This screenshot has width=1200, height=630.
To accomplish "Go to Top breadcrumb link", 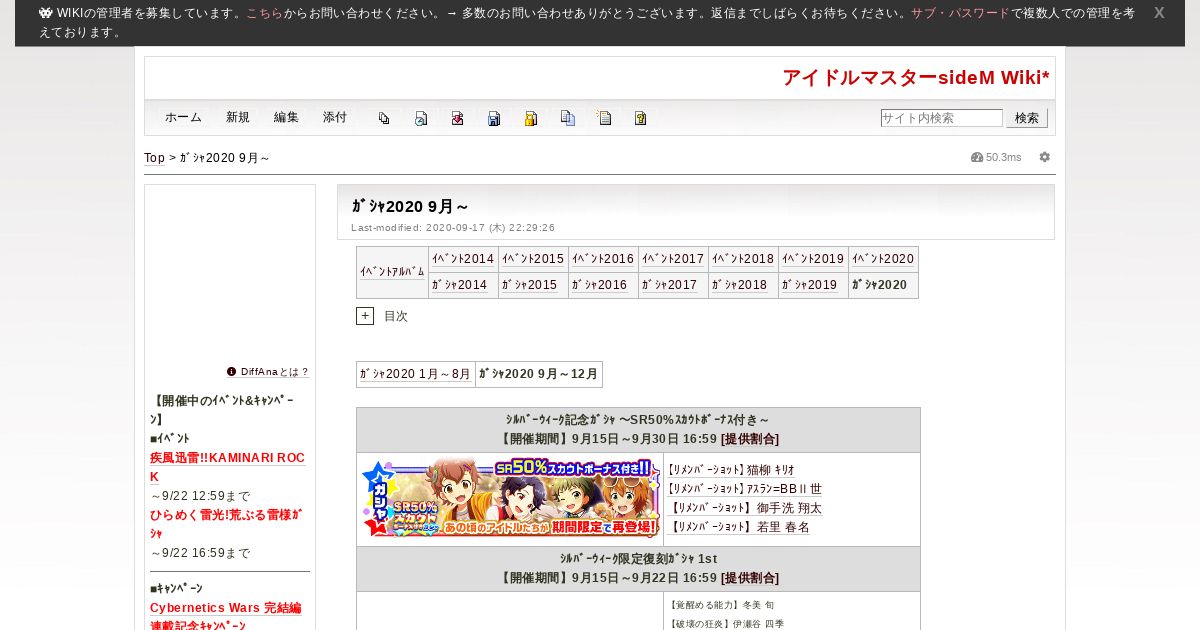I will point(154,158).
